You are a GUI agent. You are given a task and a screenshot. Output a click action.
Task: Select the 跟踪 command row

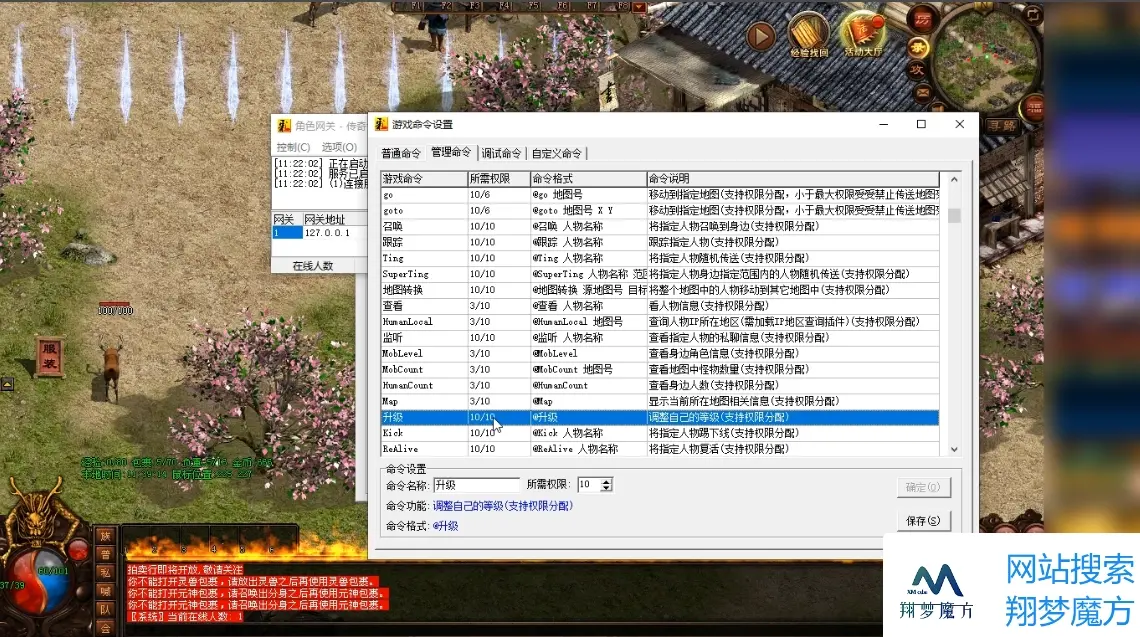[x=660, y=243]
